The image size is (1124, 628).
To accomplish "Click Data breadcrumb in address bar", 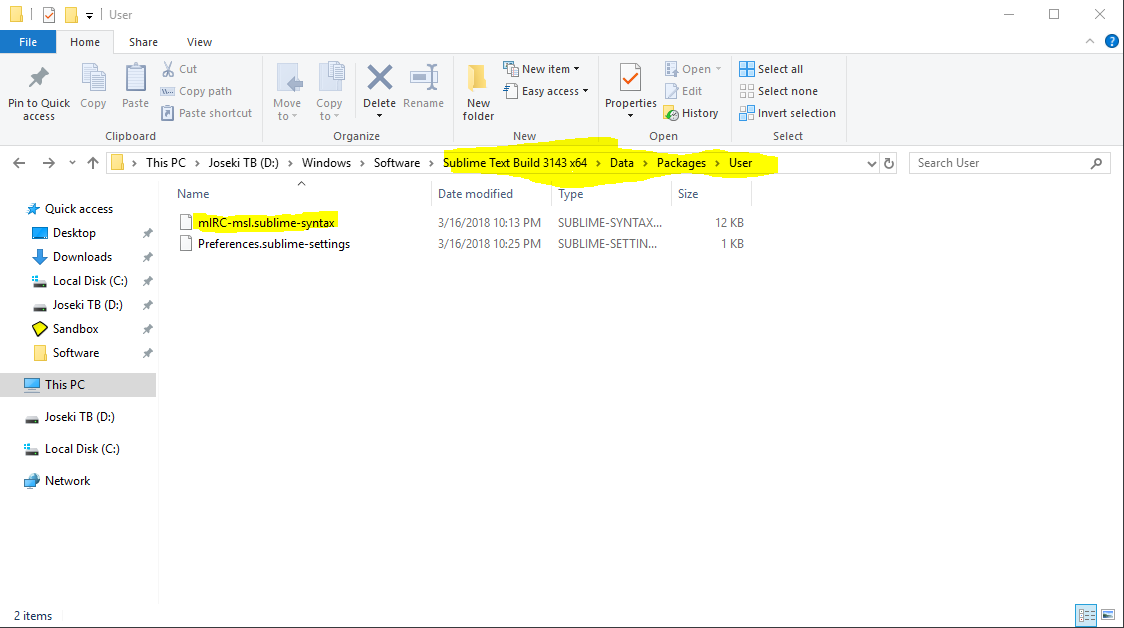I will click(x=621, y=163).
